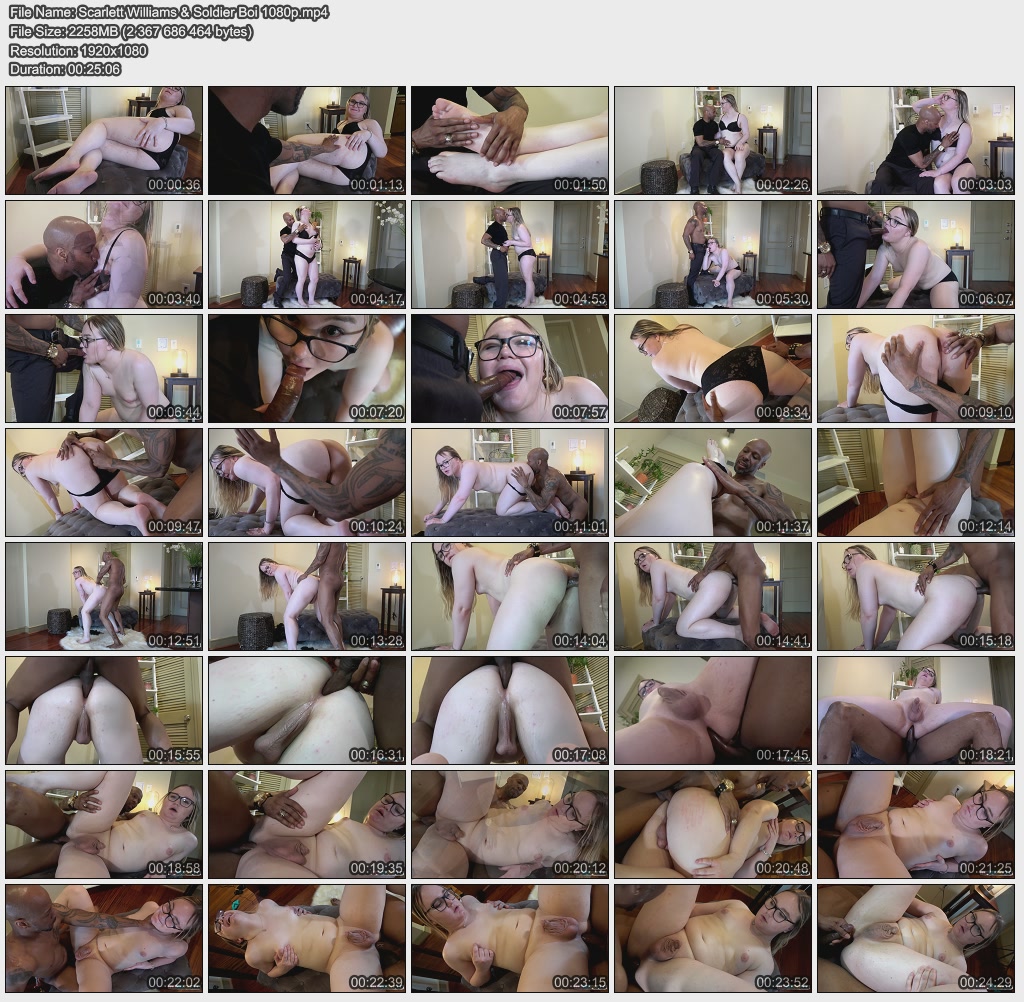Open the thumbnail stamped 00:12:51

104,596
